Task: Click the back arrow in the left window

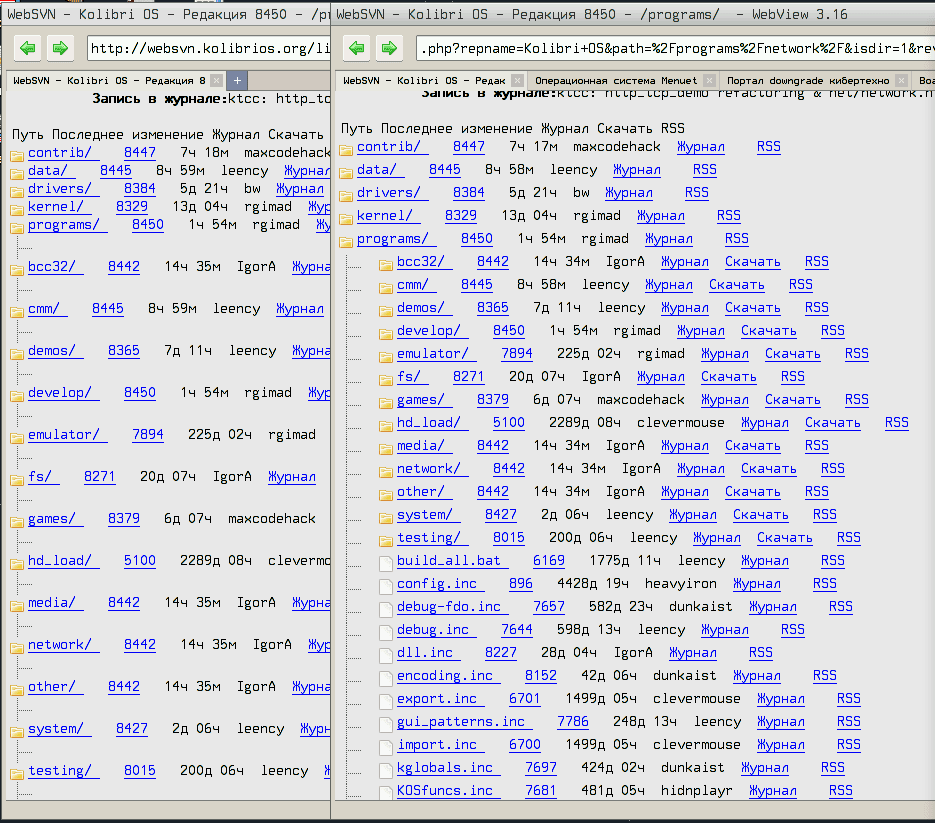Action: click(28, 48)
